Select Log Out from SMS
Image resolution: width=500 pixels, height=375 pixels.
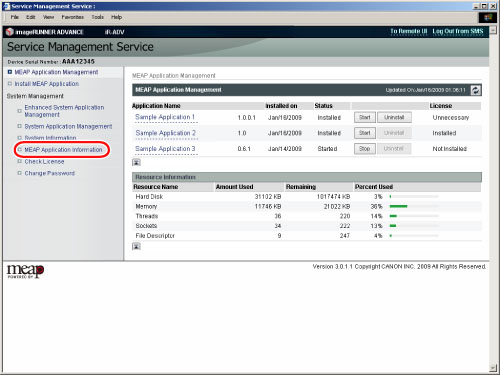[x=458, y=31]
